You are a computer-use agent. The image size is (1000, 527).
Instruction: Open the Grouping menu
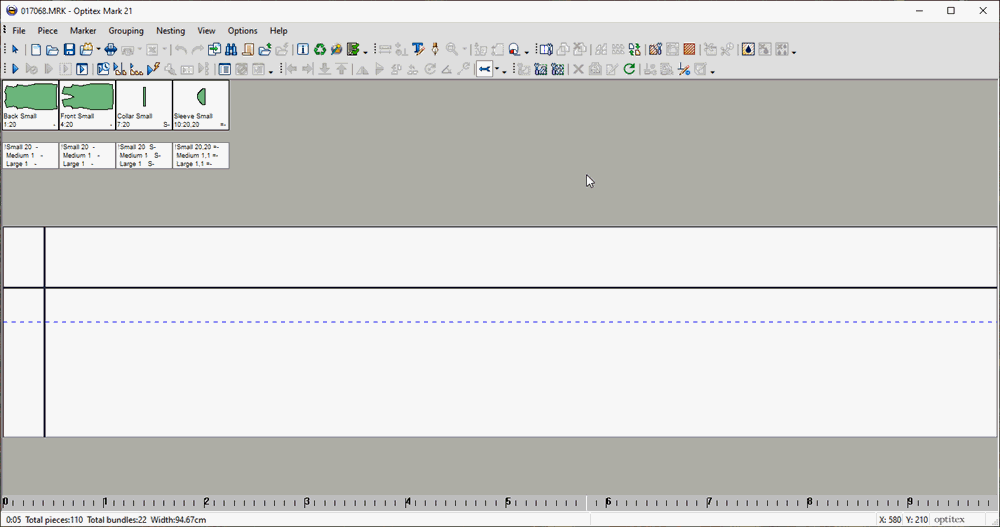pos(126,31)
